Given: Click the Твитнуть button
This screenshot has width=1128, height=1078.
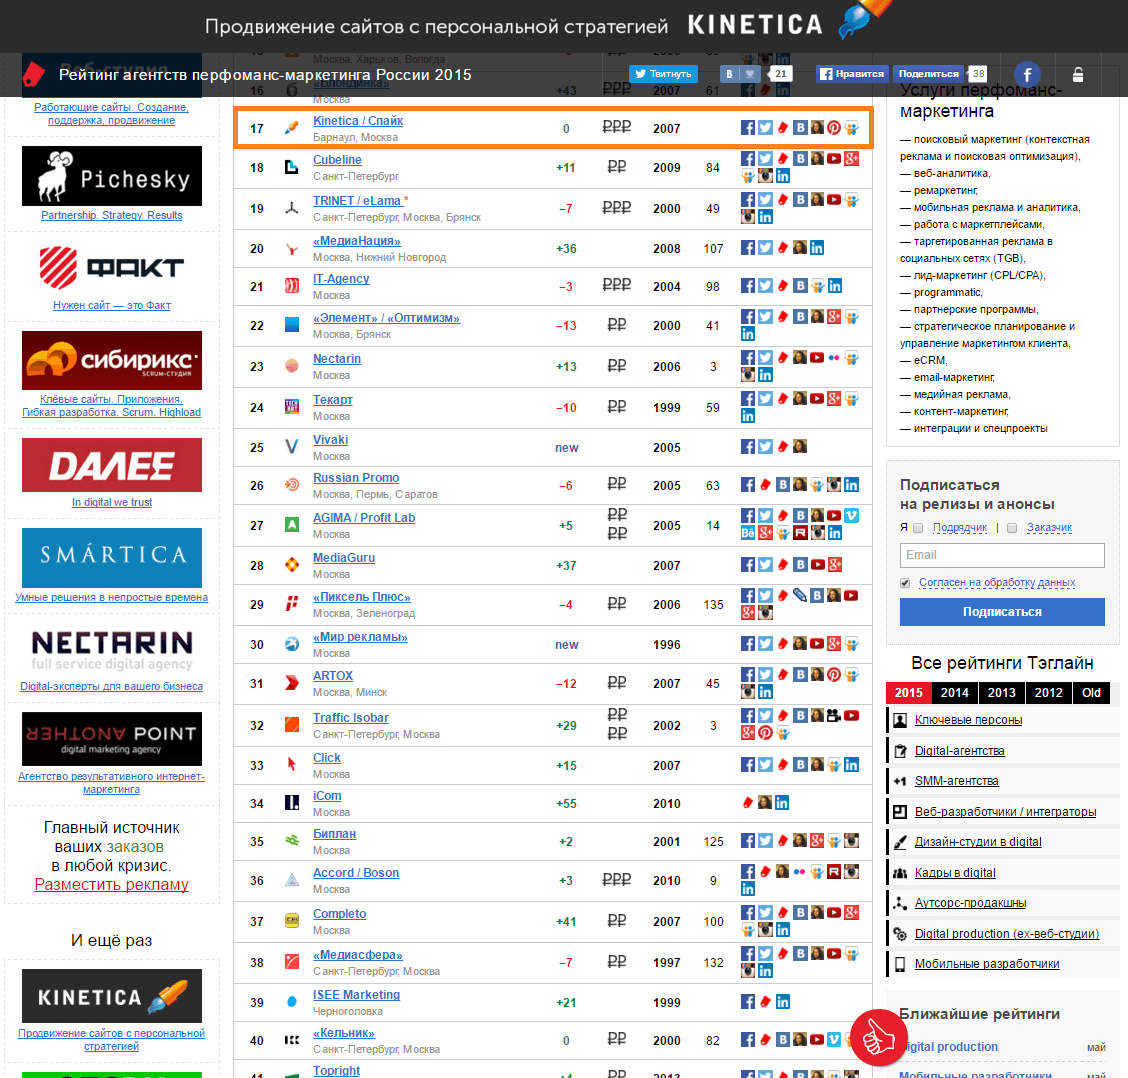Looking at the screenshot, I should pos(663,73).
